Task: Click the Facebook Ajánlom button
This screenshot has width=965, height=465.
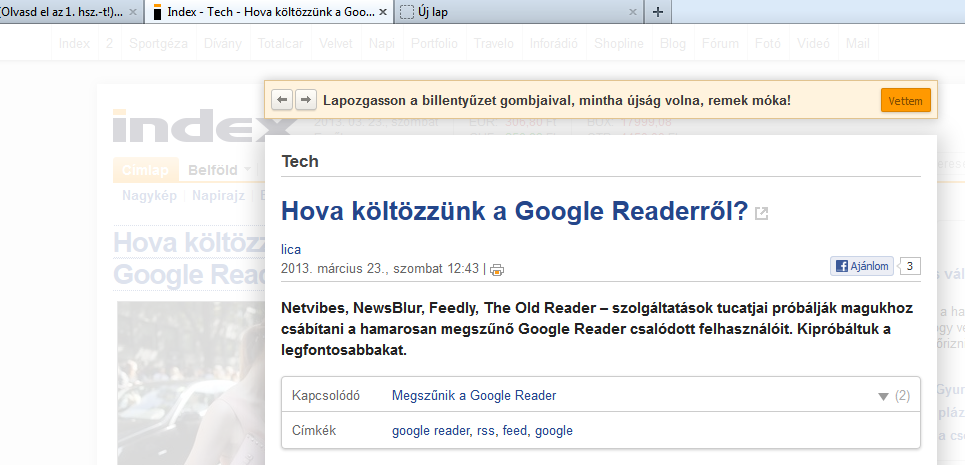Action: (862, 266)
